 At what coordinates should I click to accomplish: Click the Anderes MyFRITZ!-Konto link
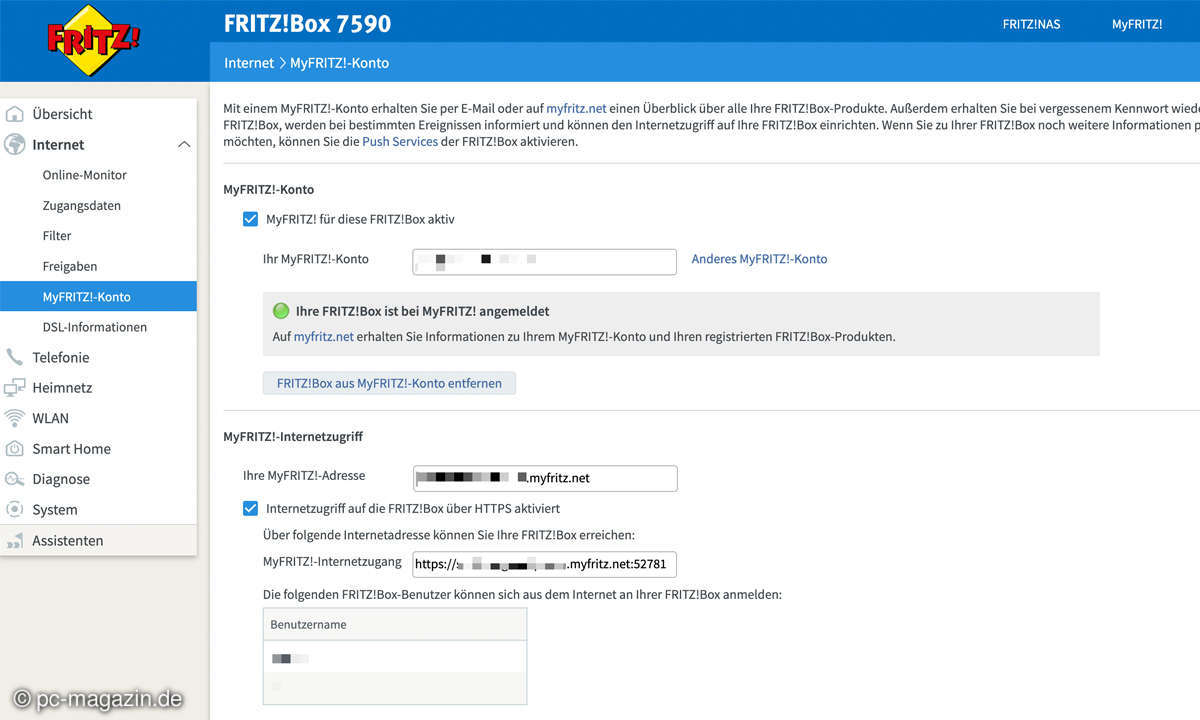pyautogui.click(x=759, y=259)
